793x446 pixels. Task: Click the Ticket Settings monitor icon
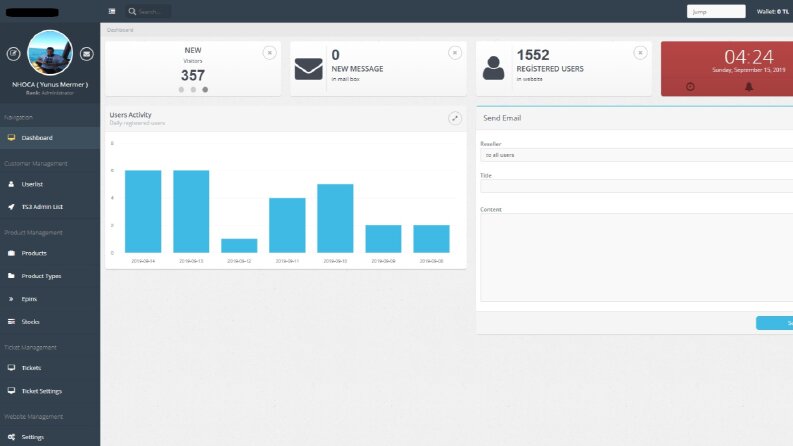click(11, 390)
